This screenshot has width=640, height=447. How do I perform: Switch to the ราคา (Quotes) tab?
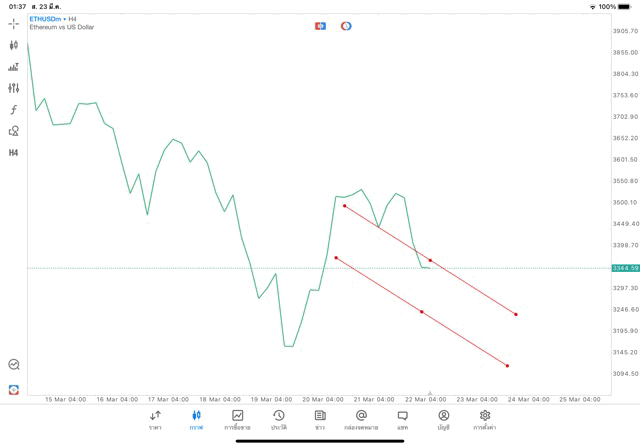tap(155, 420)
